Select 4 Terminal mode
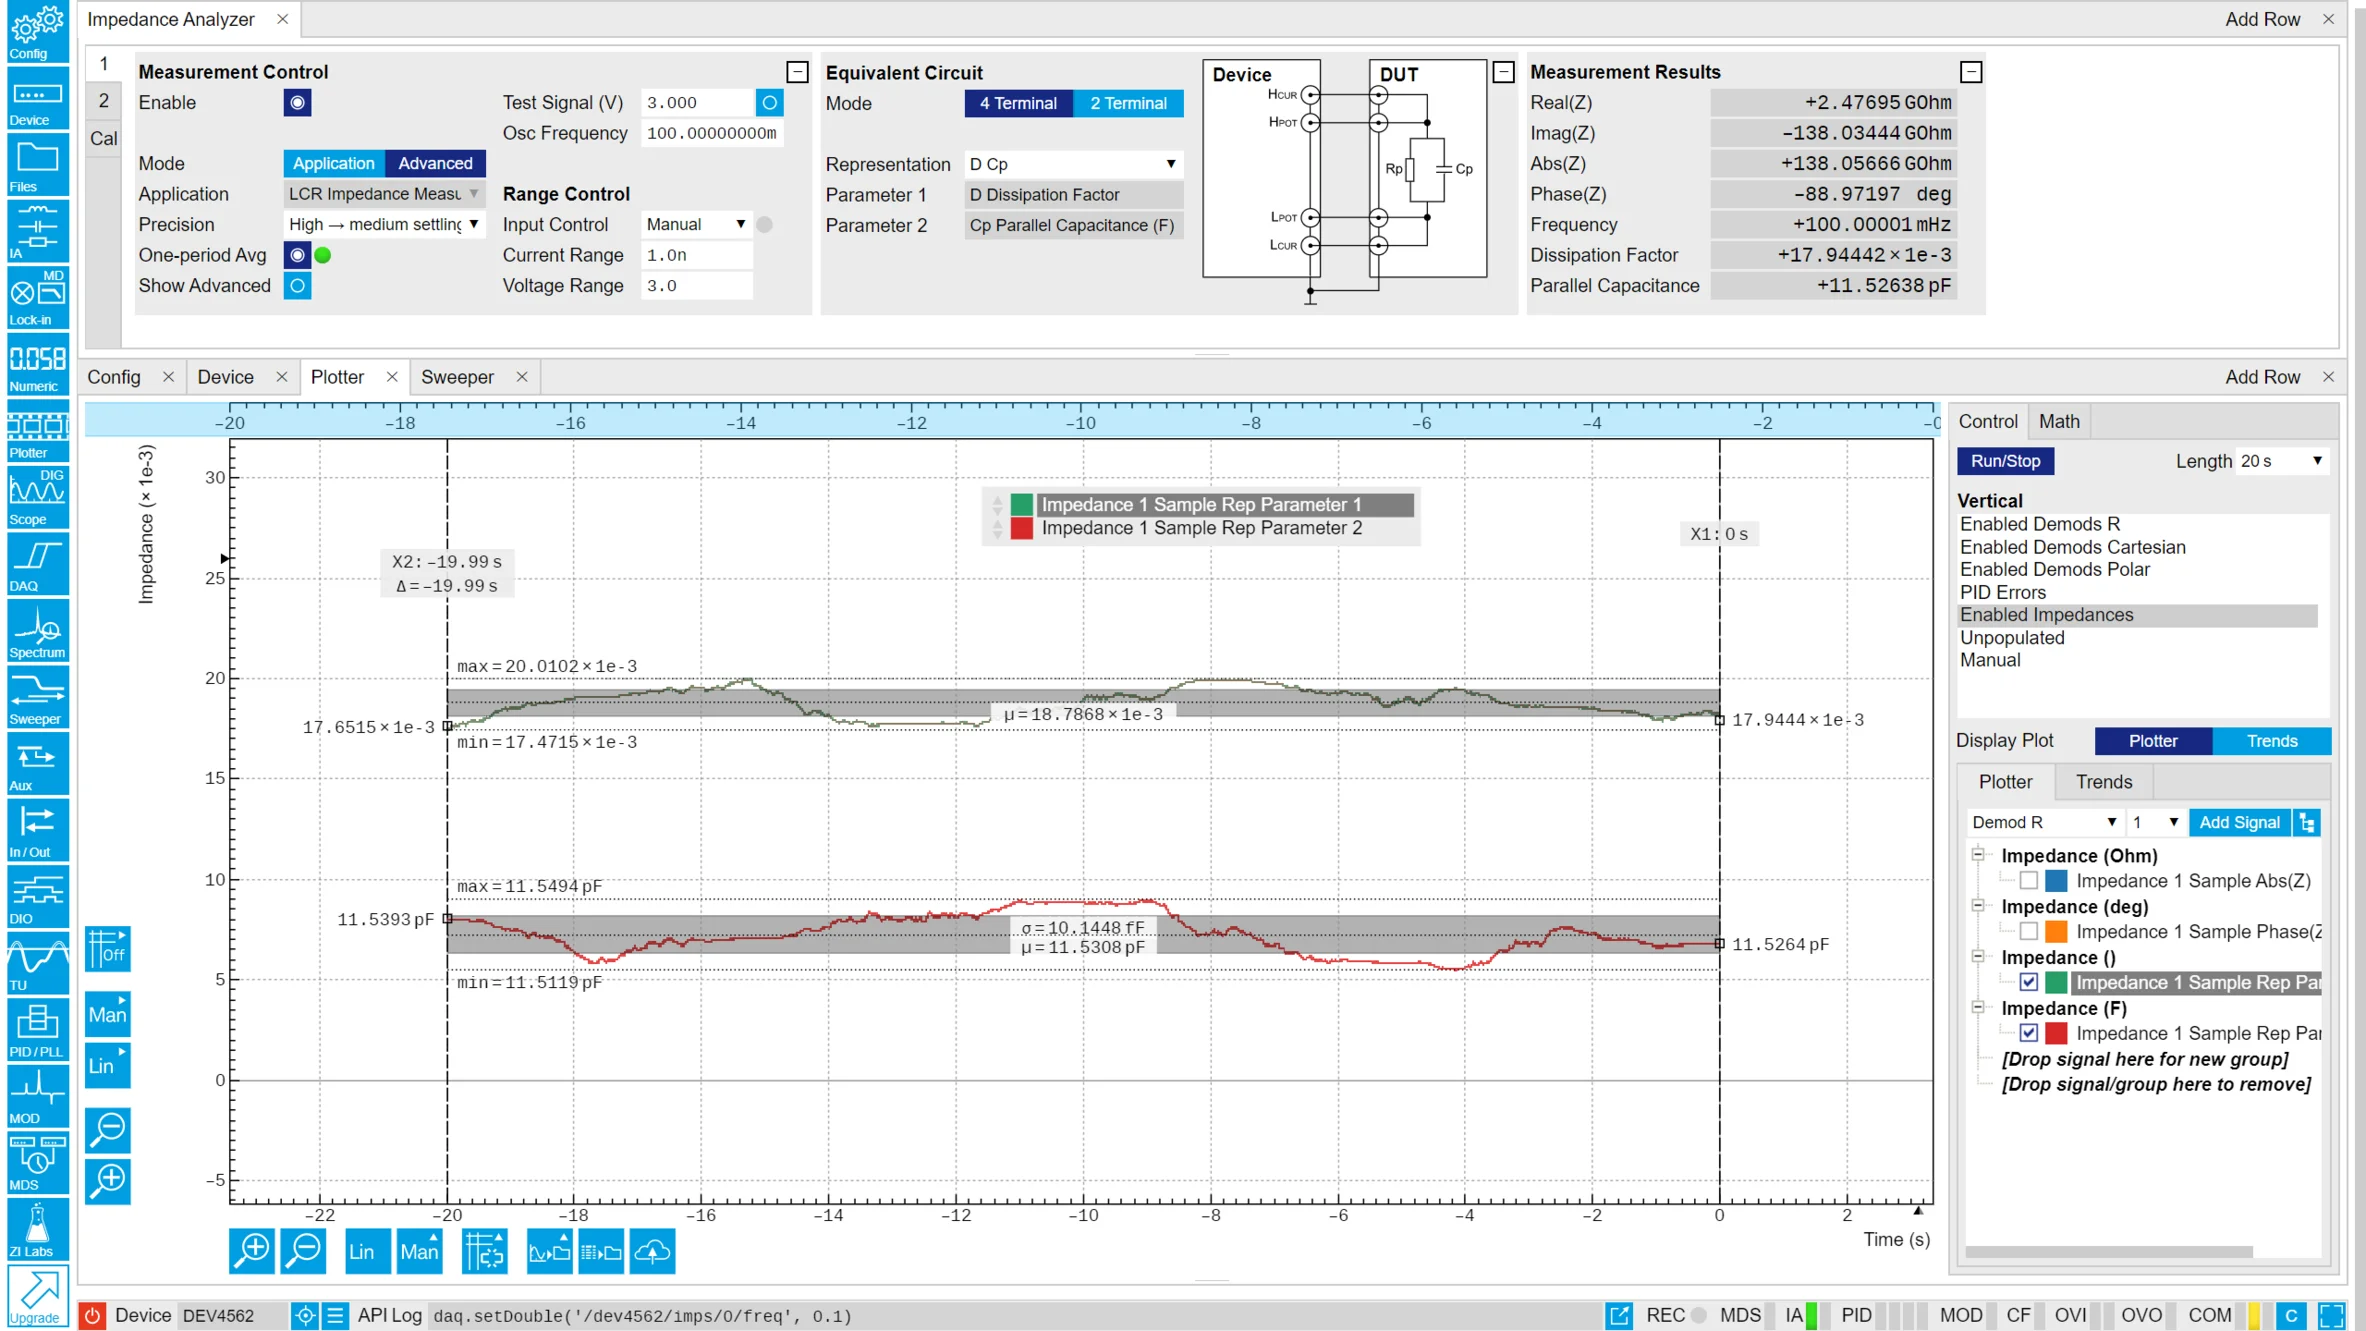This screenshot has height=1331, width=2366. (1018, 103)
